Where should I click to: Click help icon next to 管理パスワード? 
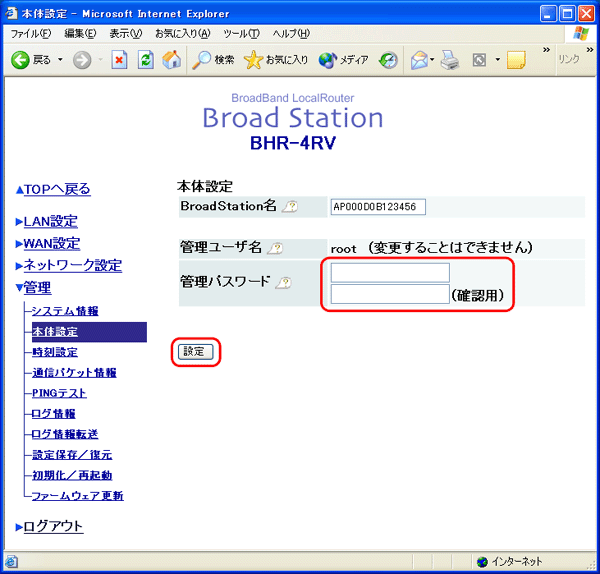[x=284, y=283]
